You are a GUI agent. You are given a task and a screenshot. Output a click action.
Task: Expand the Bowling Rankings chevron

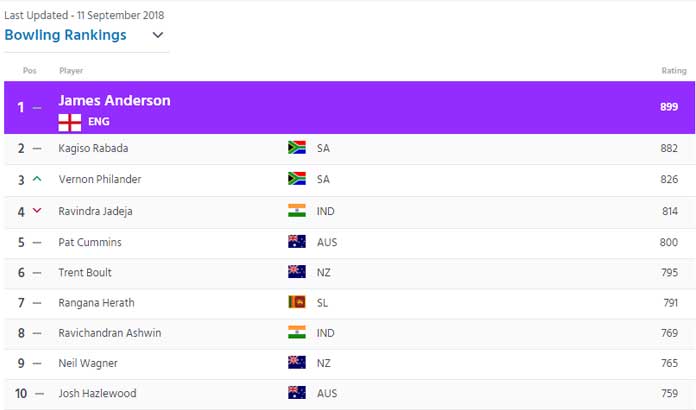158,35
